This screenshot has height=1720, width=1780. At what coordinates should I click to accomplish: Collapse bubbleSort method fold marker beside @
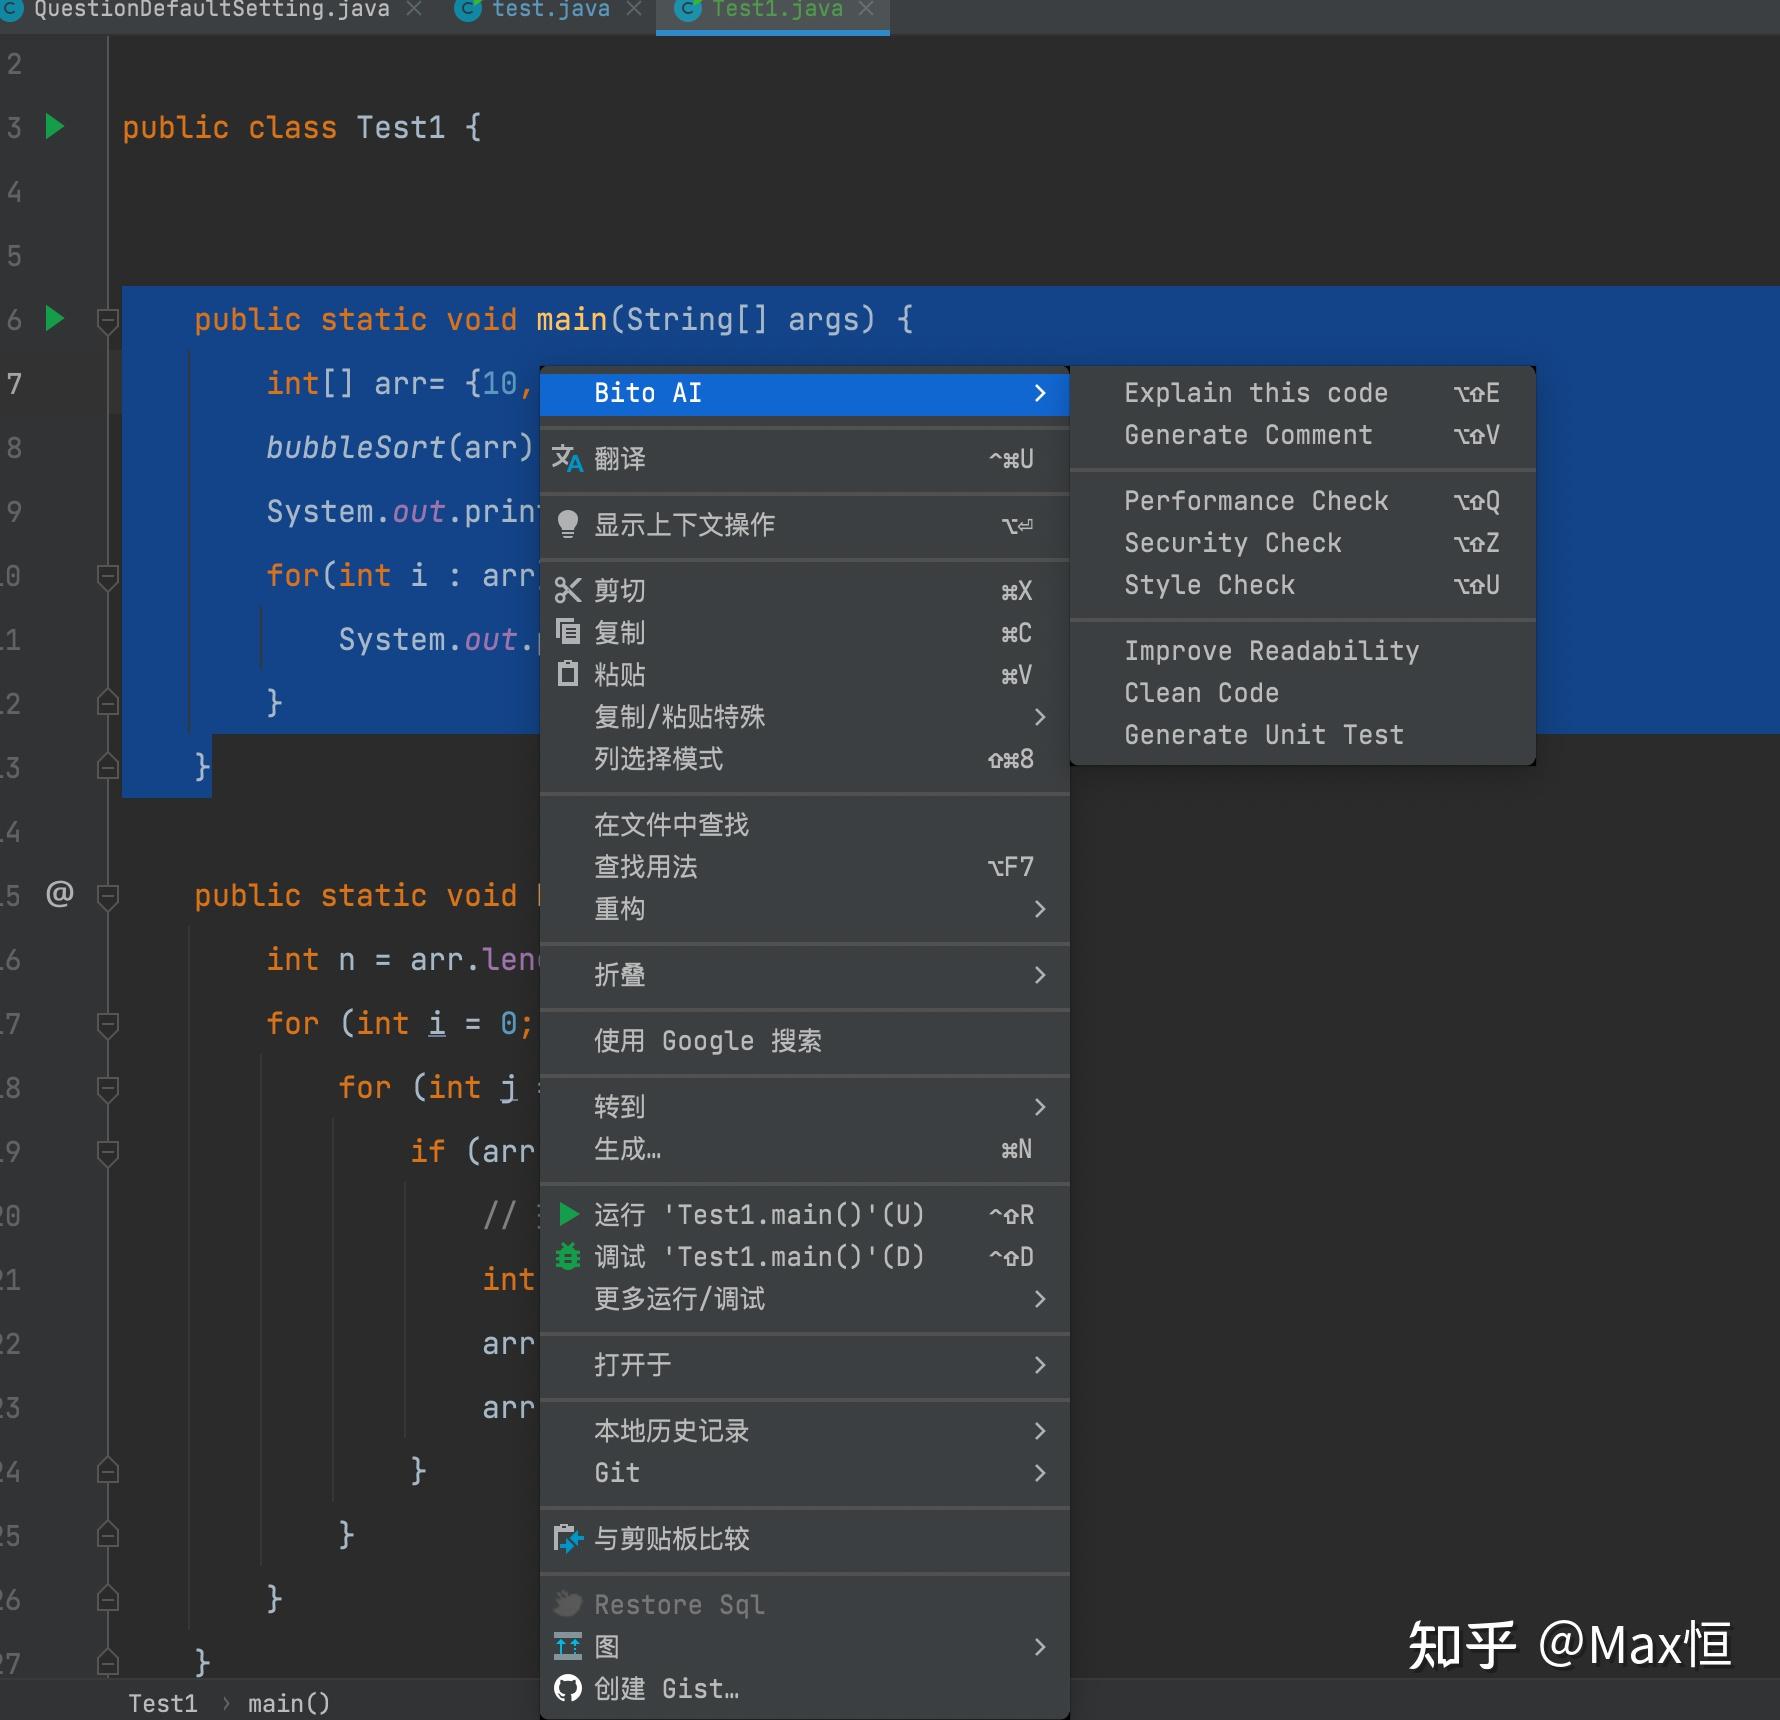(x=108, y=895)
